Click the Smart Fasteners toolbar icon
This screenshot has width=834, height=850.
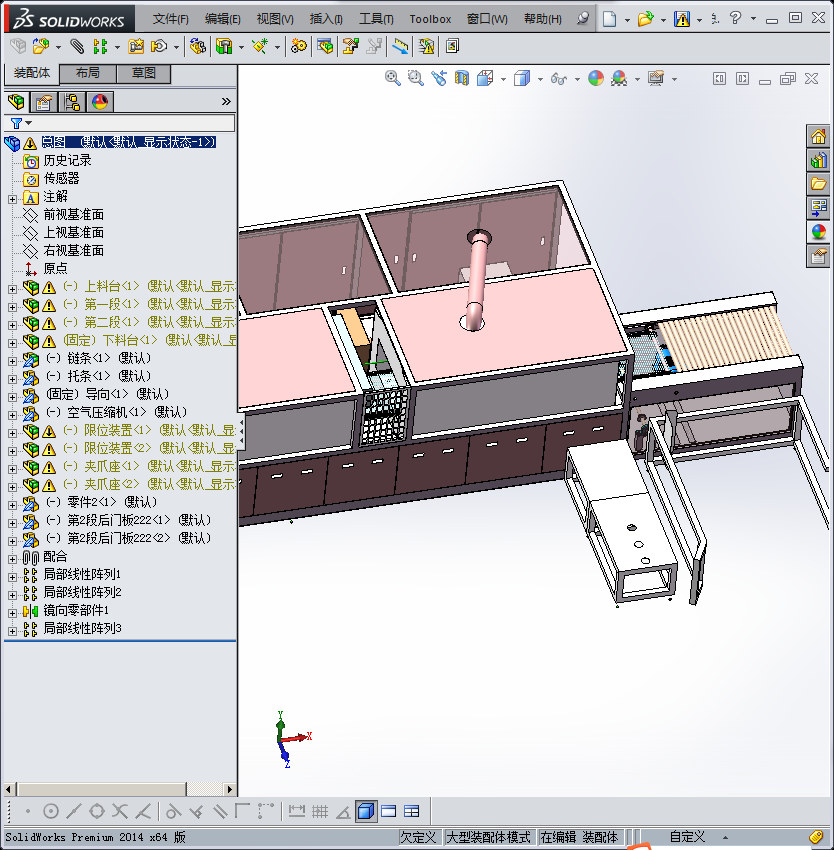pyautogui.click(x=135, y=47)
